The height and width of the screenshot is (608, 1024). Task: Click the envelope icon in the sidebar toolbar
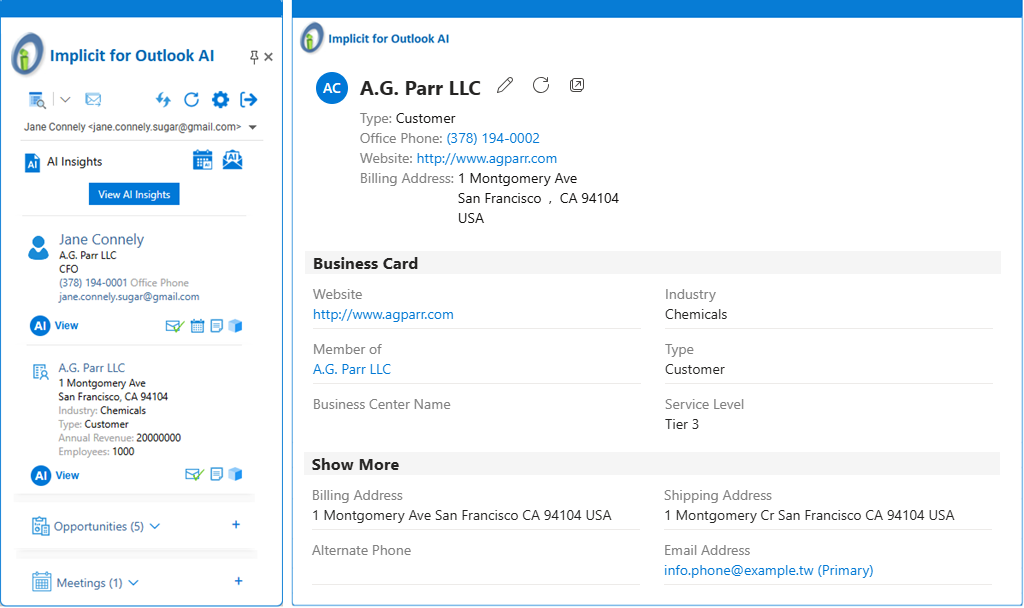[93, 99]
